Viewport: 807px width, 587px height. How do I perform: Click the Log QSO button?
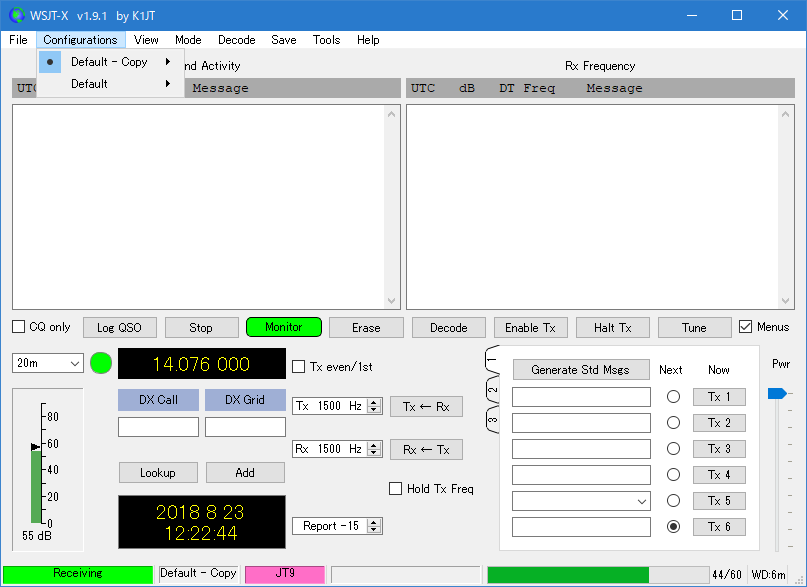point(119,328)
